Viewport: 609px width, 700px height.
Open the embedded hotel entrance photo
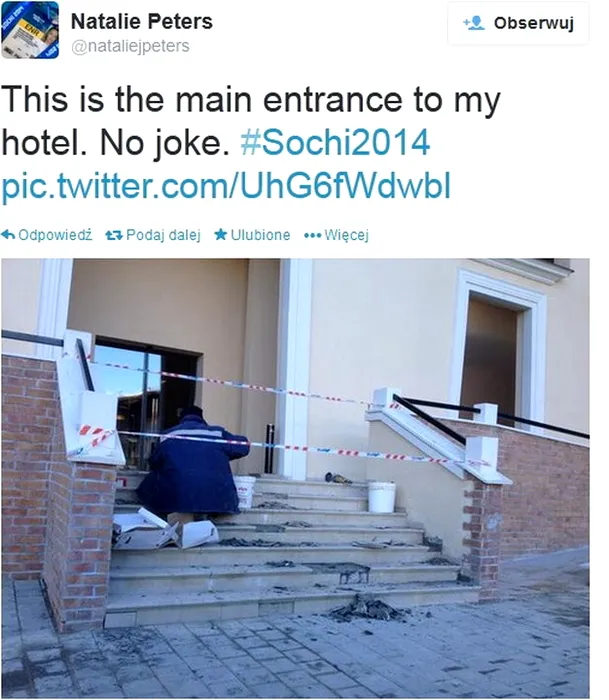[295, 478]
